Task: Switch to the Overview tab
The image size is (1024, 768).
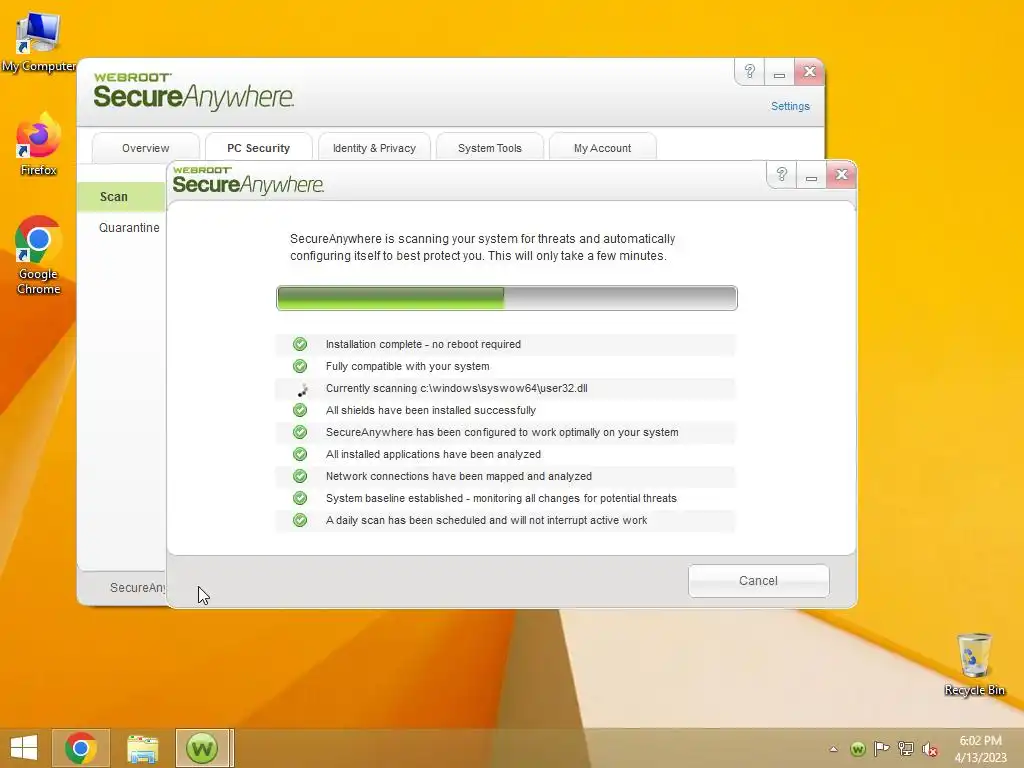Action: coord(146,148)
